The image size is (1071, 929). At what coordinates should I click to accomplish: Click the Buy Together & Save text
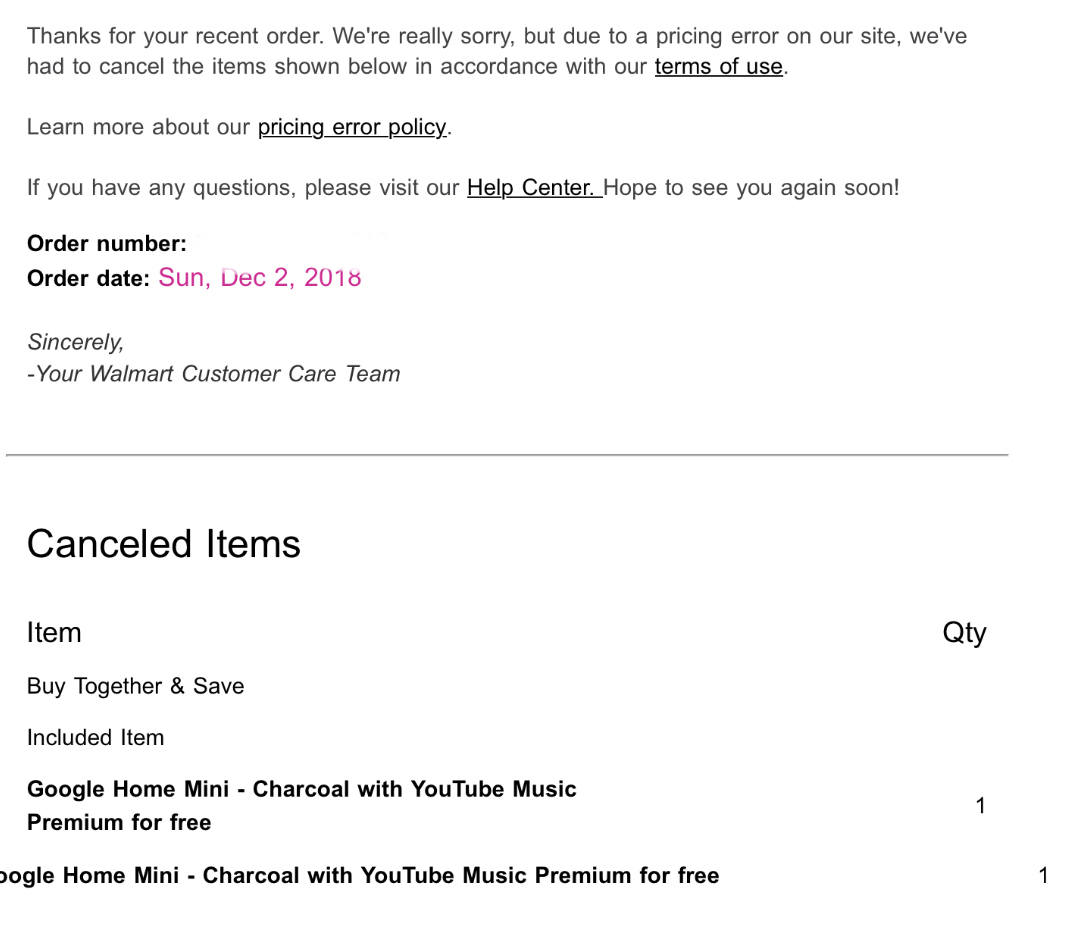pyautogui.click(x=135, y=687)
